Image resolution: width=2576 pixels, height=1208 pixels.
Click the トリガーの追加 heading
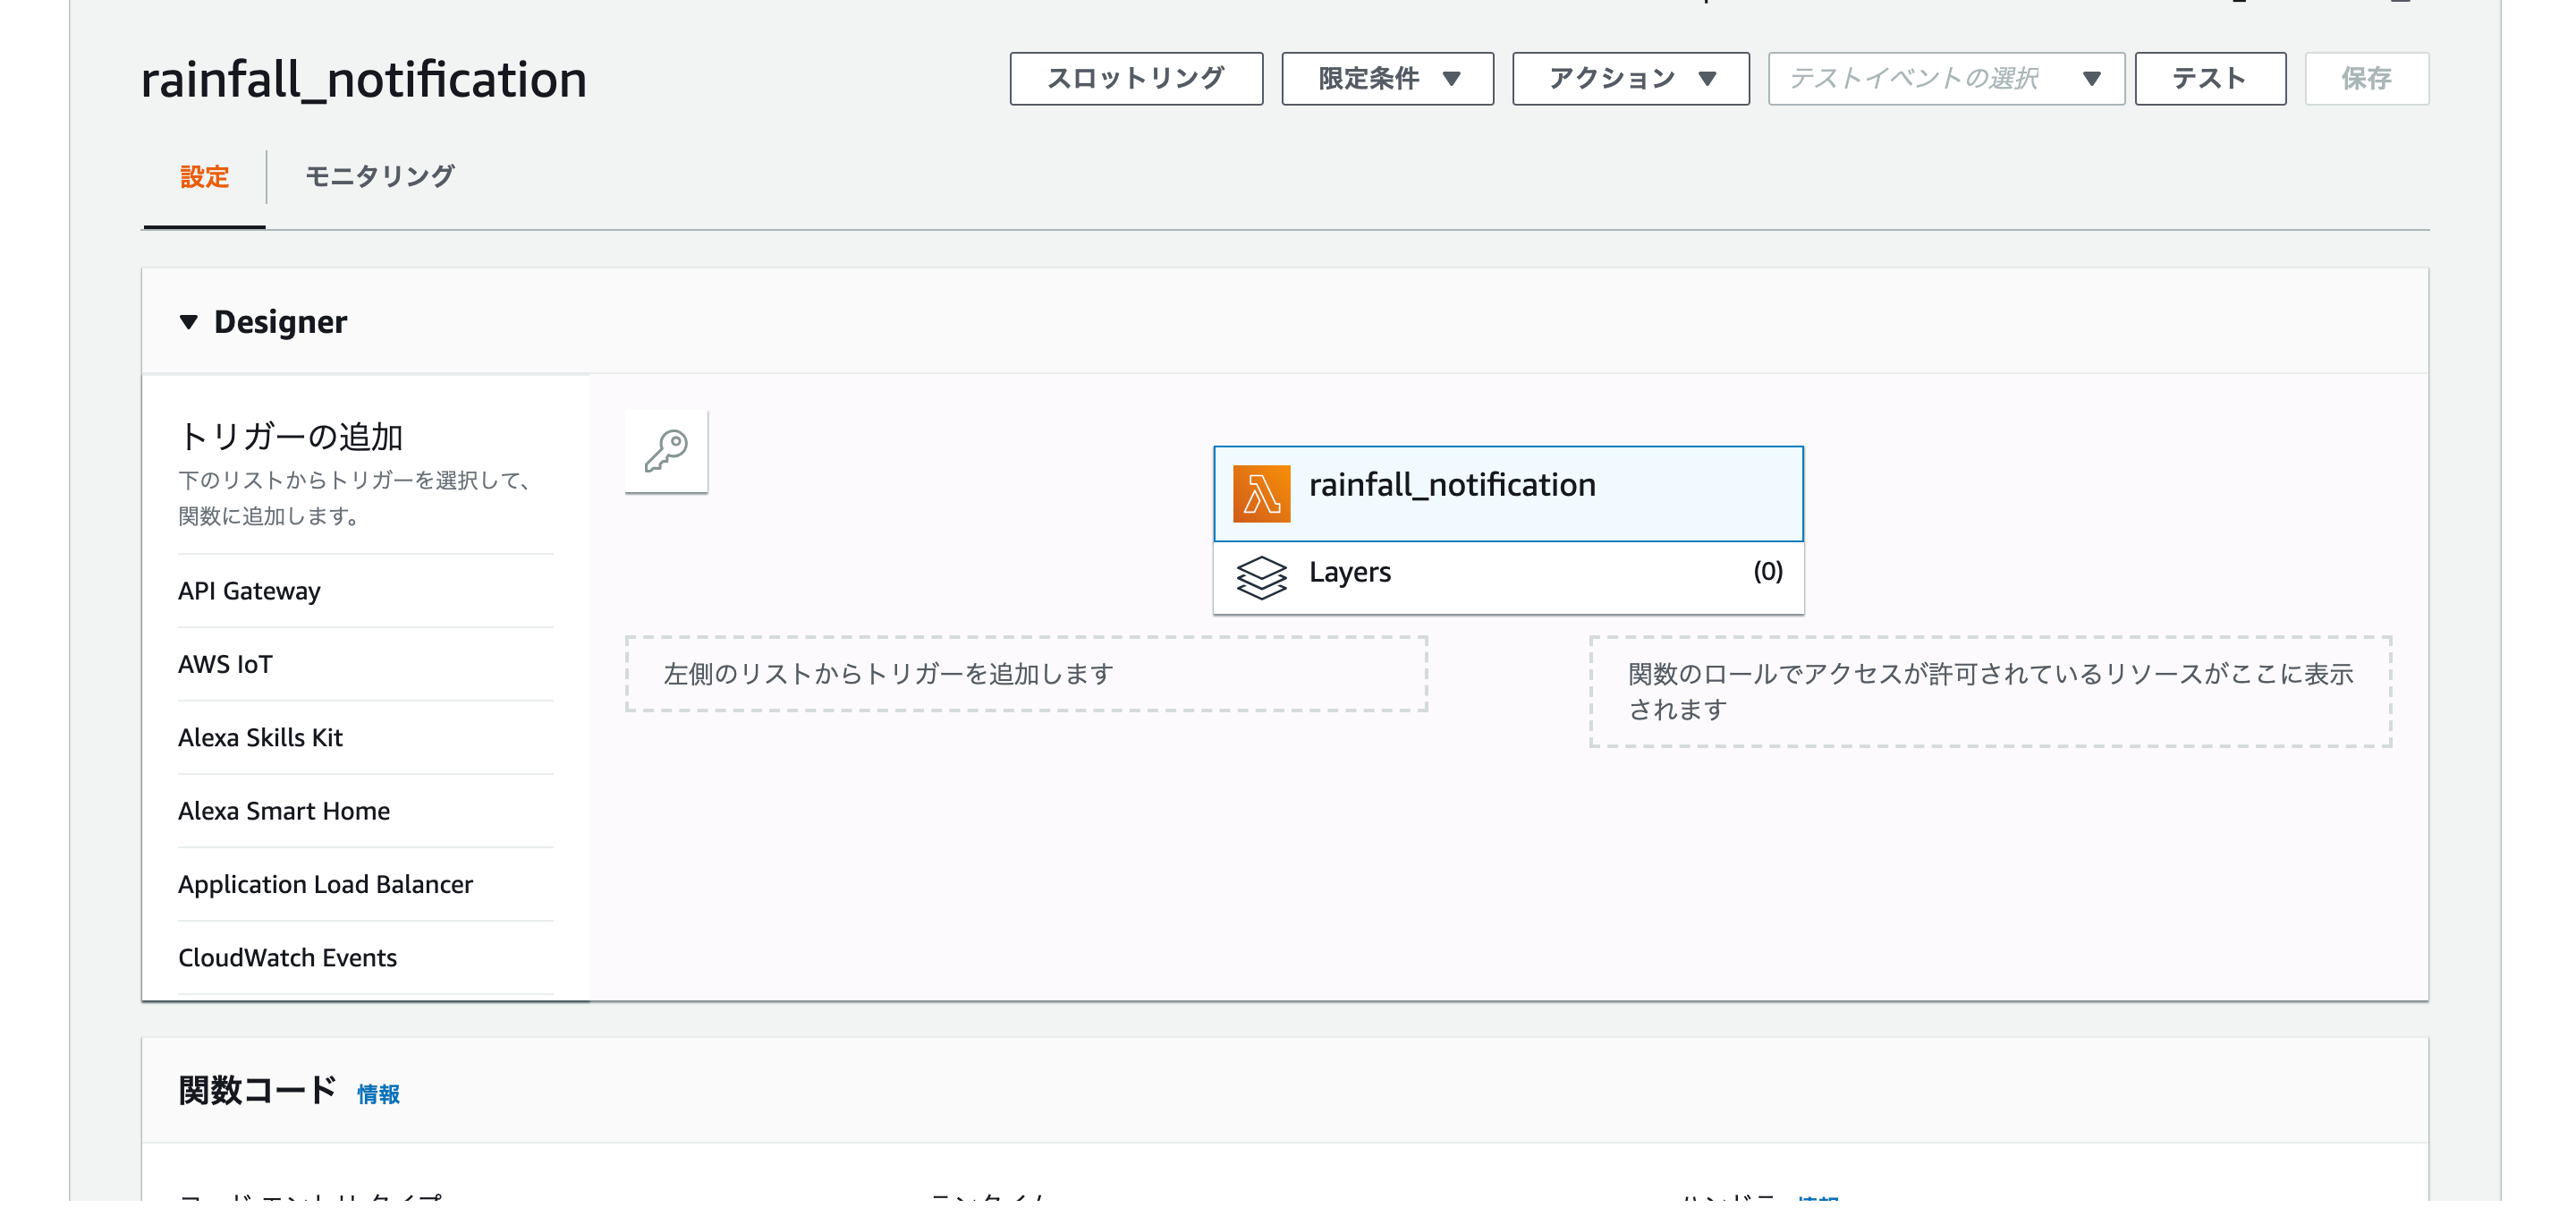pos(290,437)
